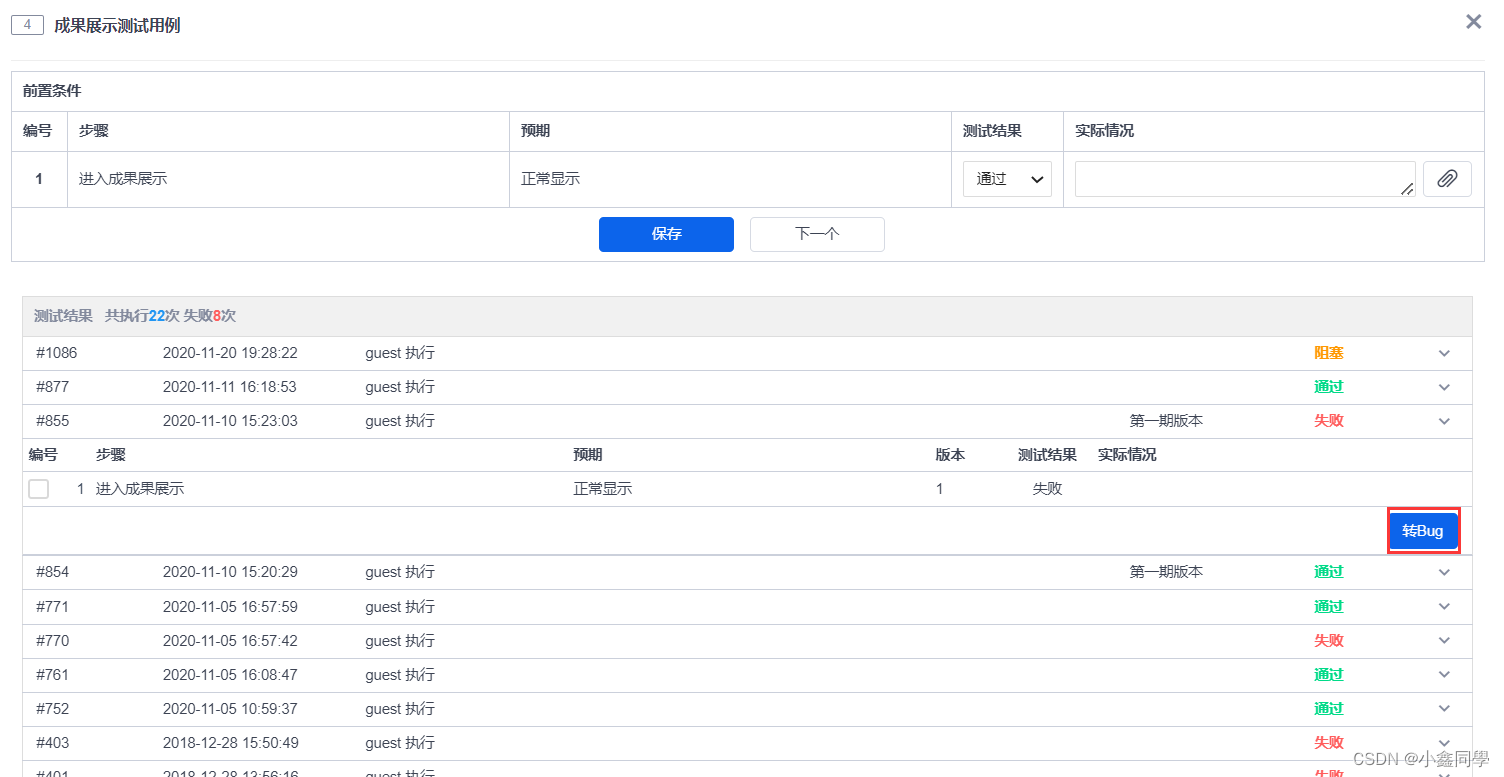
Task: Click 第一期版本 in row #855
Action: pyautogui.click(x=1166, y=421)
